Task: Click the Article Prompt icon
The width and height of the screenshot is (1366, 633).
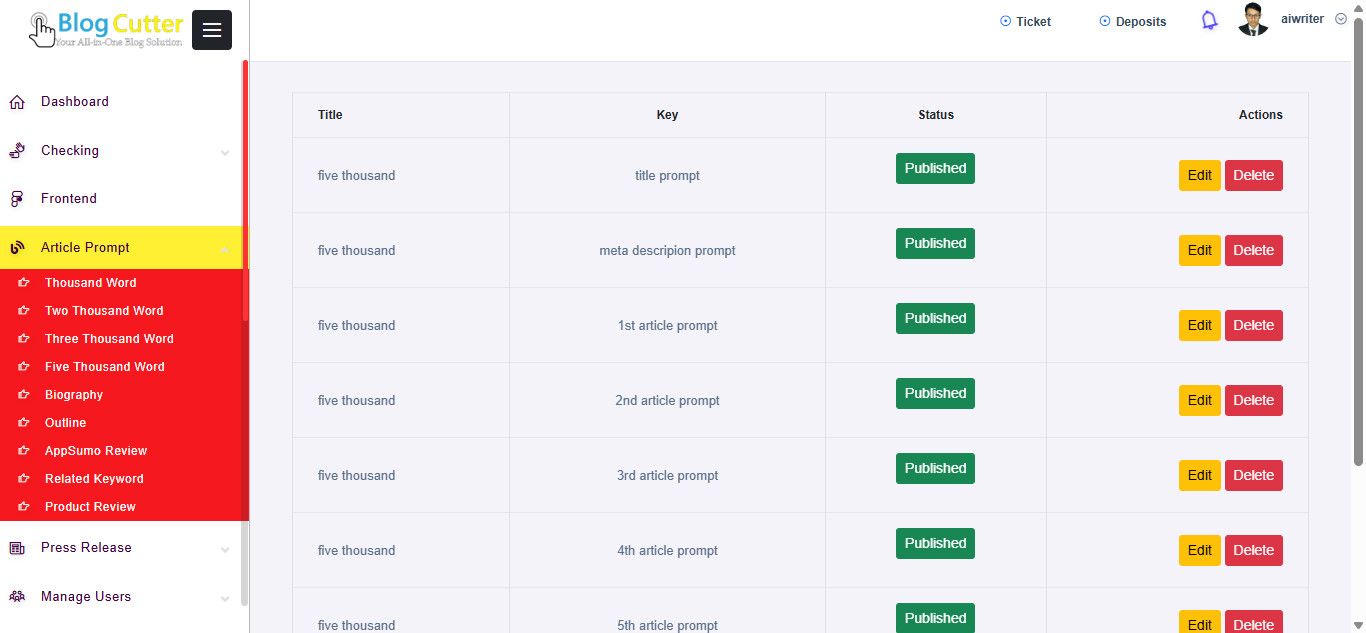Action: point(17,248)
